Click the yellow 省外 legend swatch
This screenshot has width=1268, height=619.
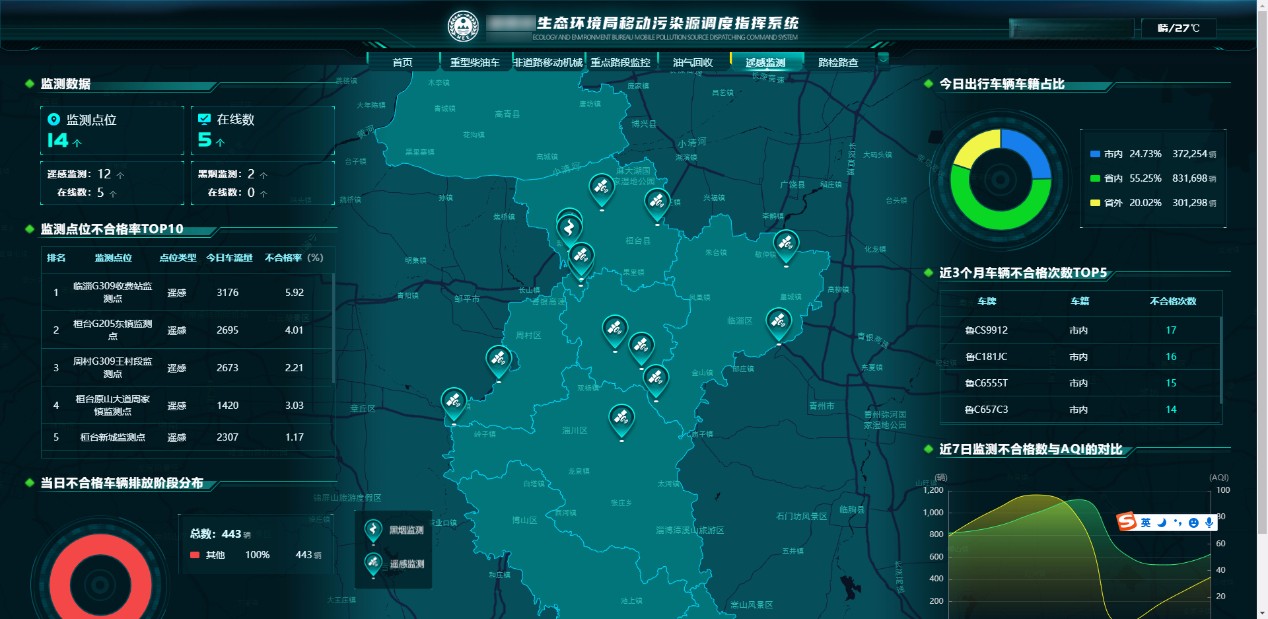pos(1095,203)
